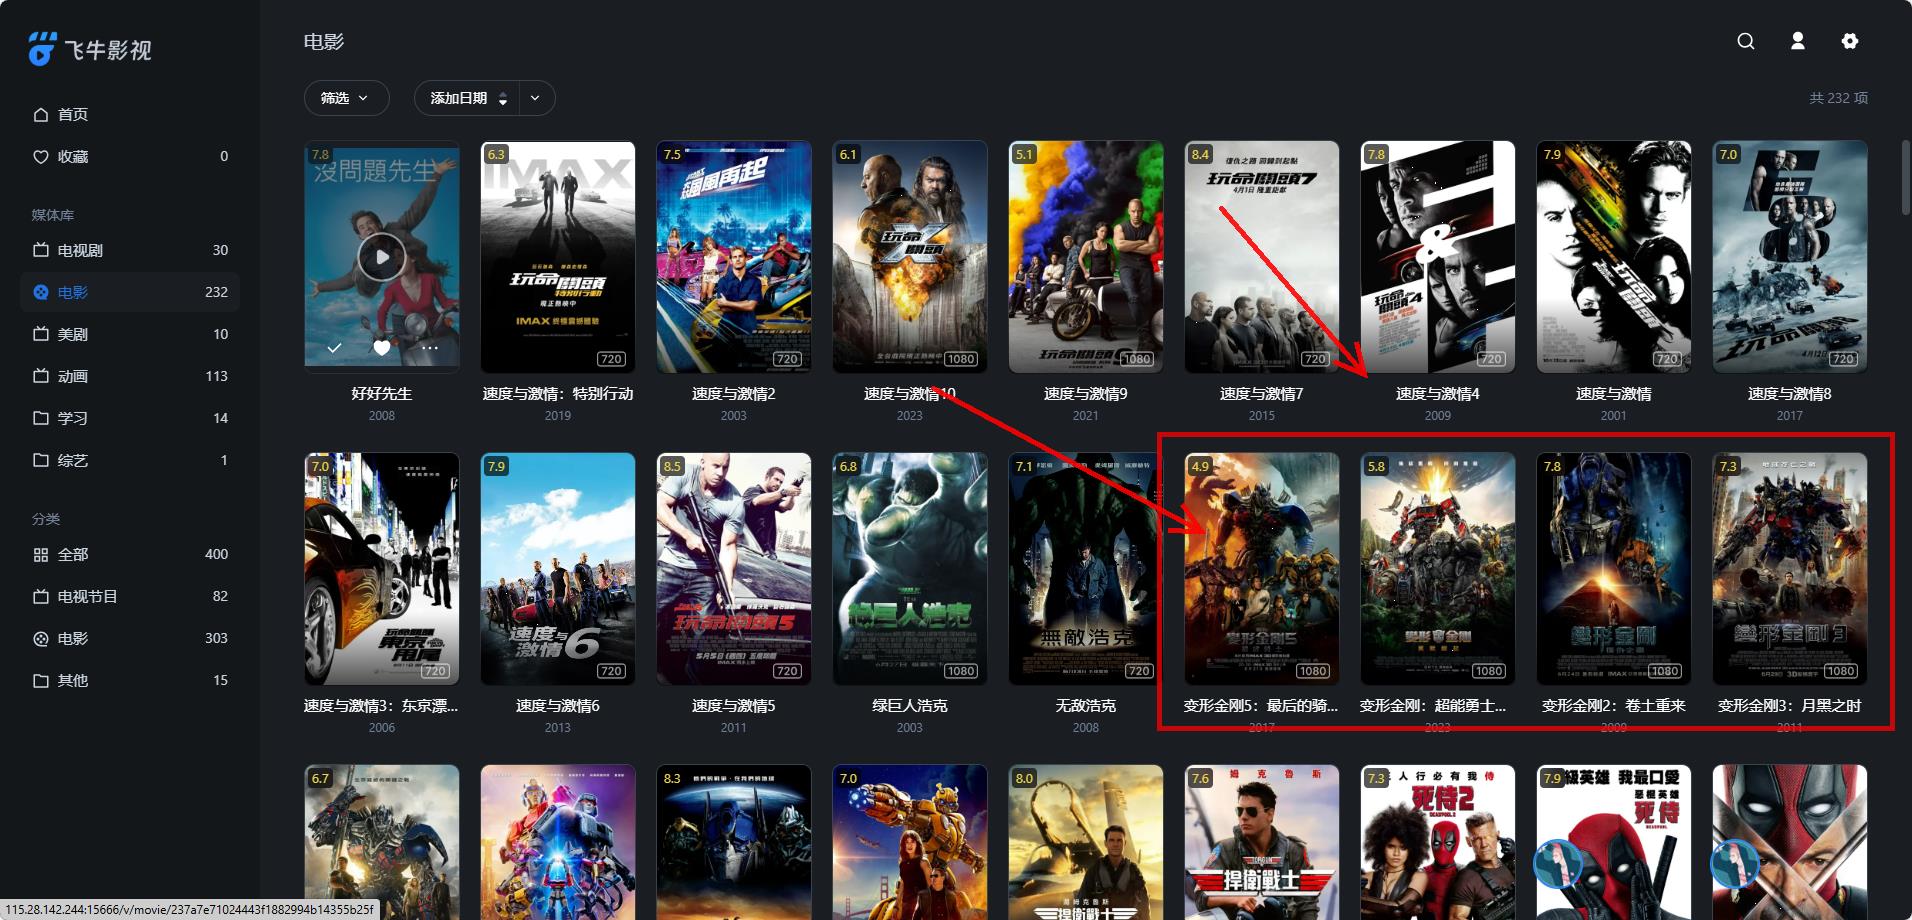Screen dimensions: 1912x920
Task: Open the settings gear icon
Action: click(1850, 41)
